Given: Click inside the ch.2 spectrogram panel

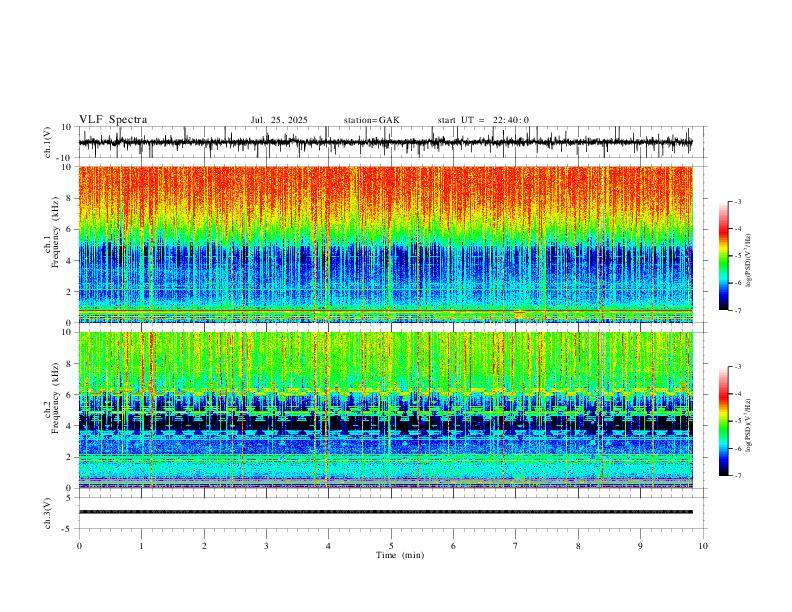Looking at the screenshot, I should [x=385, y=410].
